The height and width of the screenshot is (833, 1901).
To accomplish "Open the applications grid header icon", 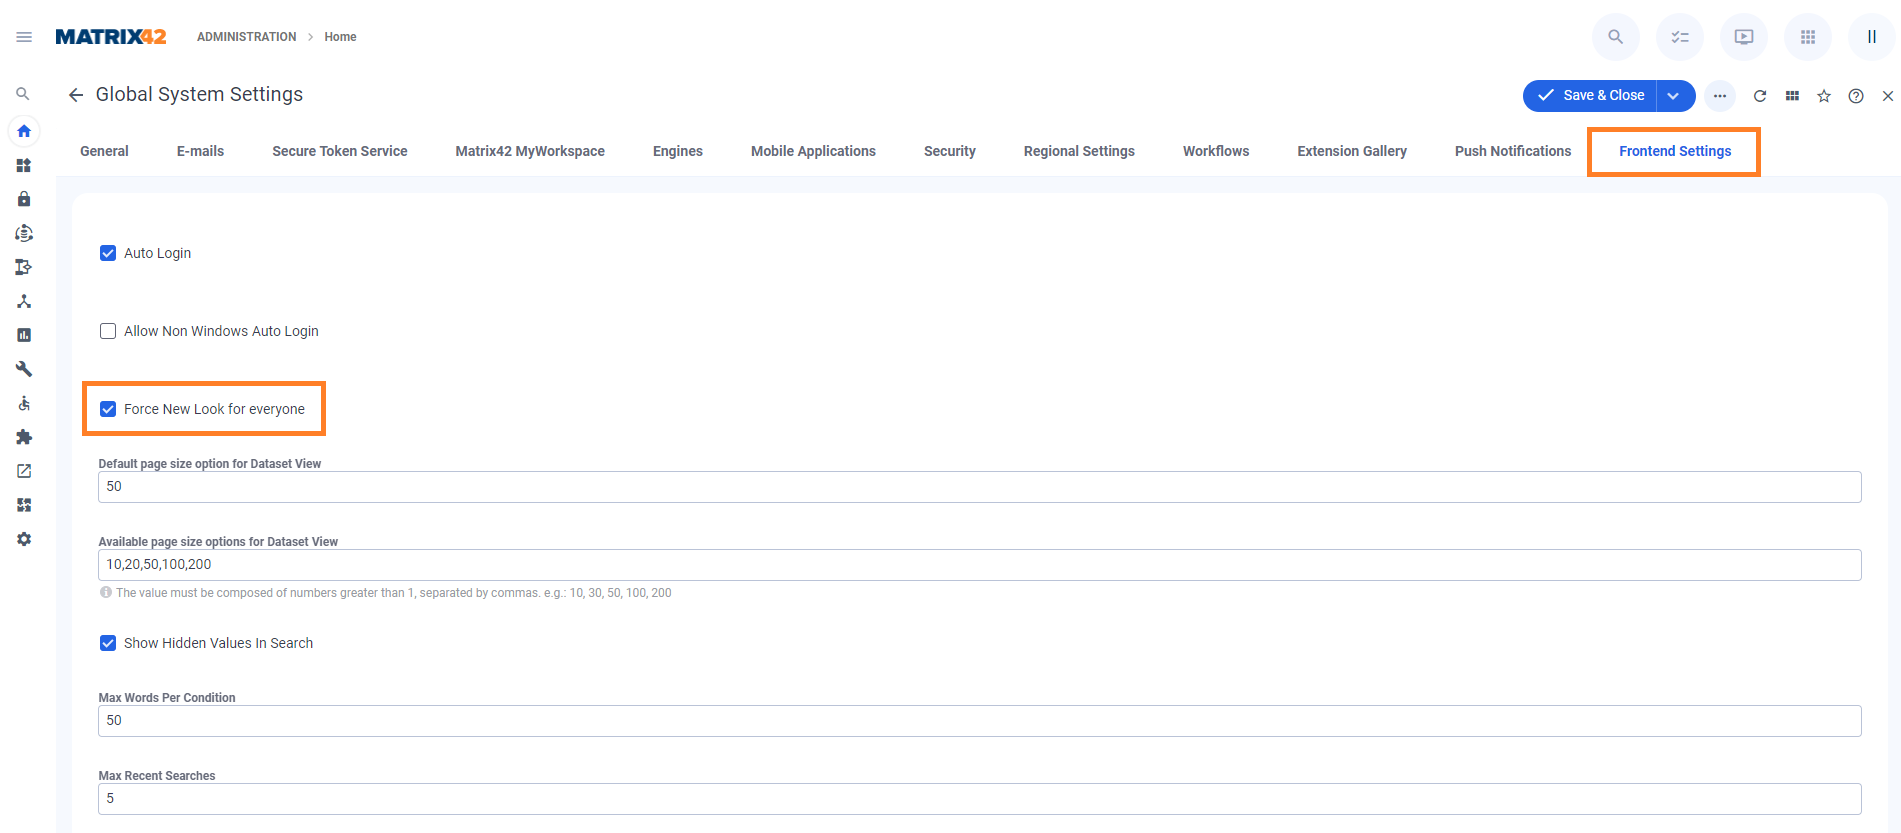I will click(x=1808, y=37).
